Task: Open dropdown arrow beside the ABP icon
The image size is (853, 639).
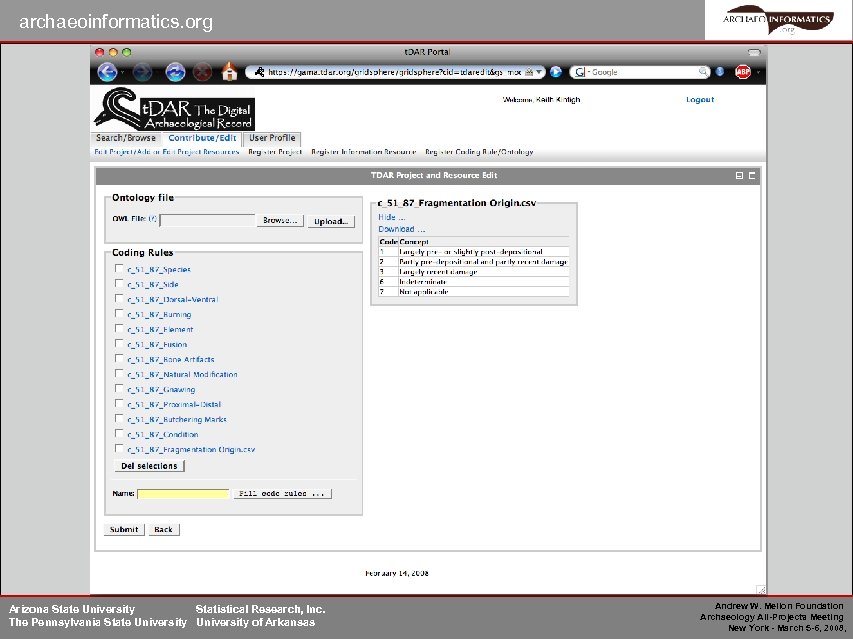Action: tap(758, 72)
